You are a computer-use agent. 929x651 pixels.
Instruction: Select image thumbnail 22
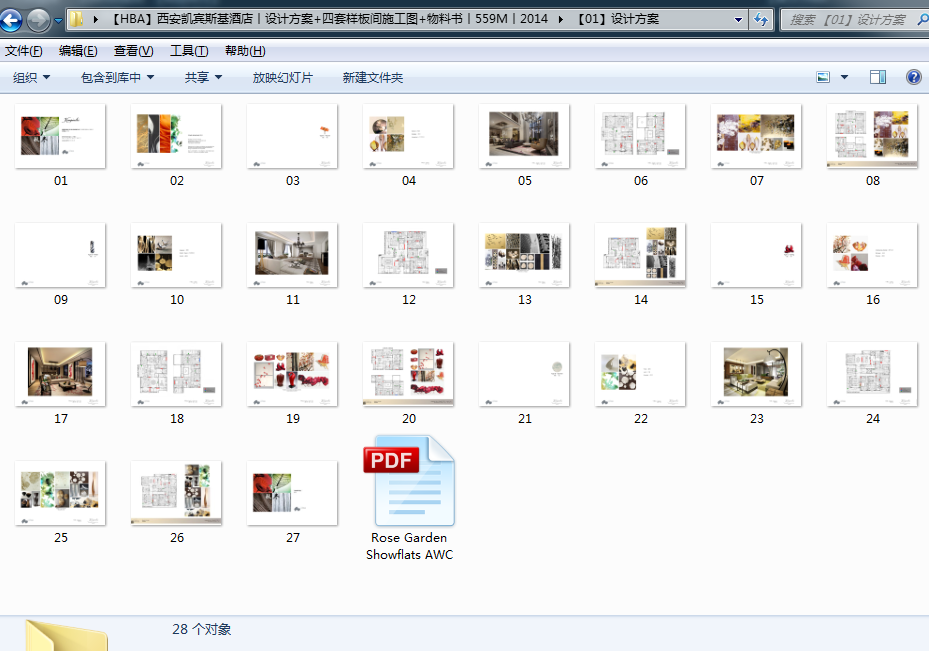[x=640, y=374]
